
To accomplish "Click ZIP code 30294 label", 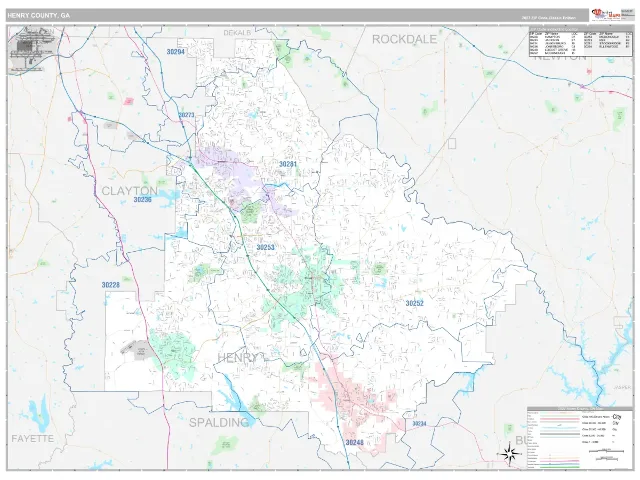I will point(176,52).
